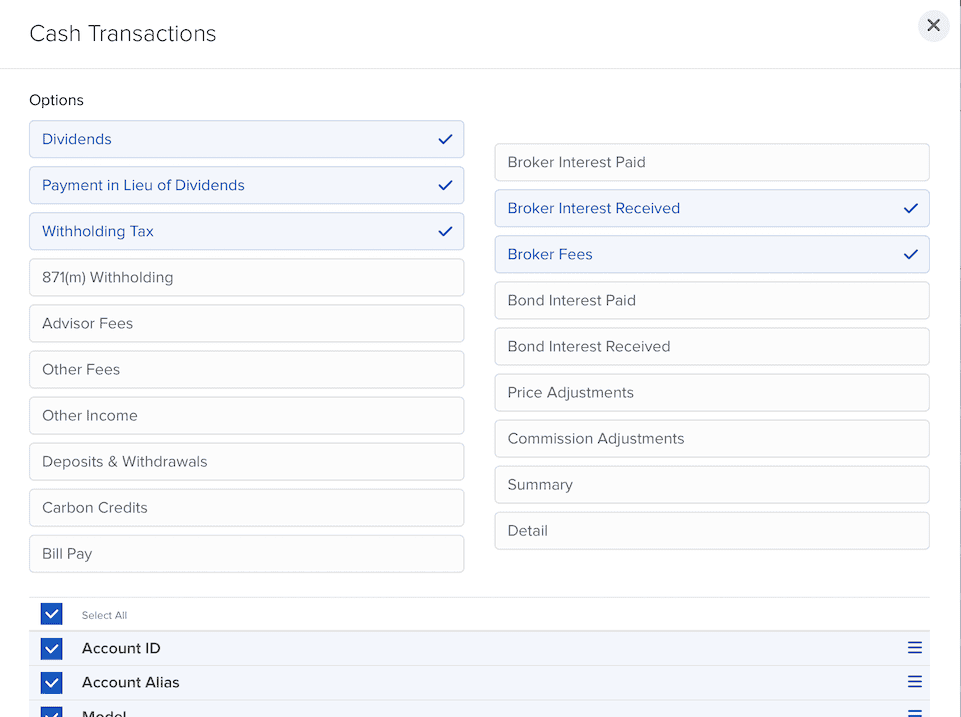Click the Account Alias reorder handle icon

(x=914, y=682)
